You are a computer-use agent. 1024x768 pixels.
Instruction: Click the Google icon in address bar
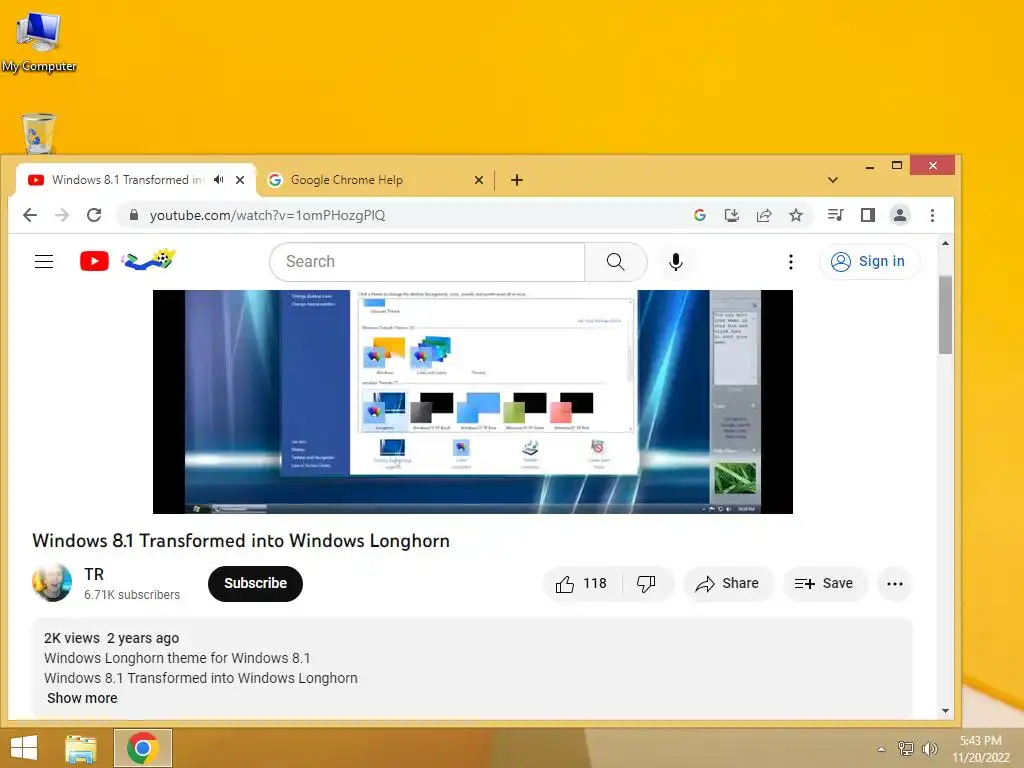tap(699, 216)
